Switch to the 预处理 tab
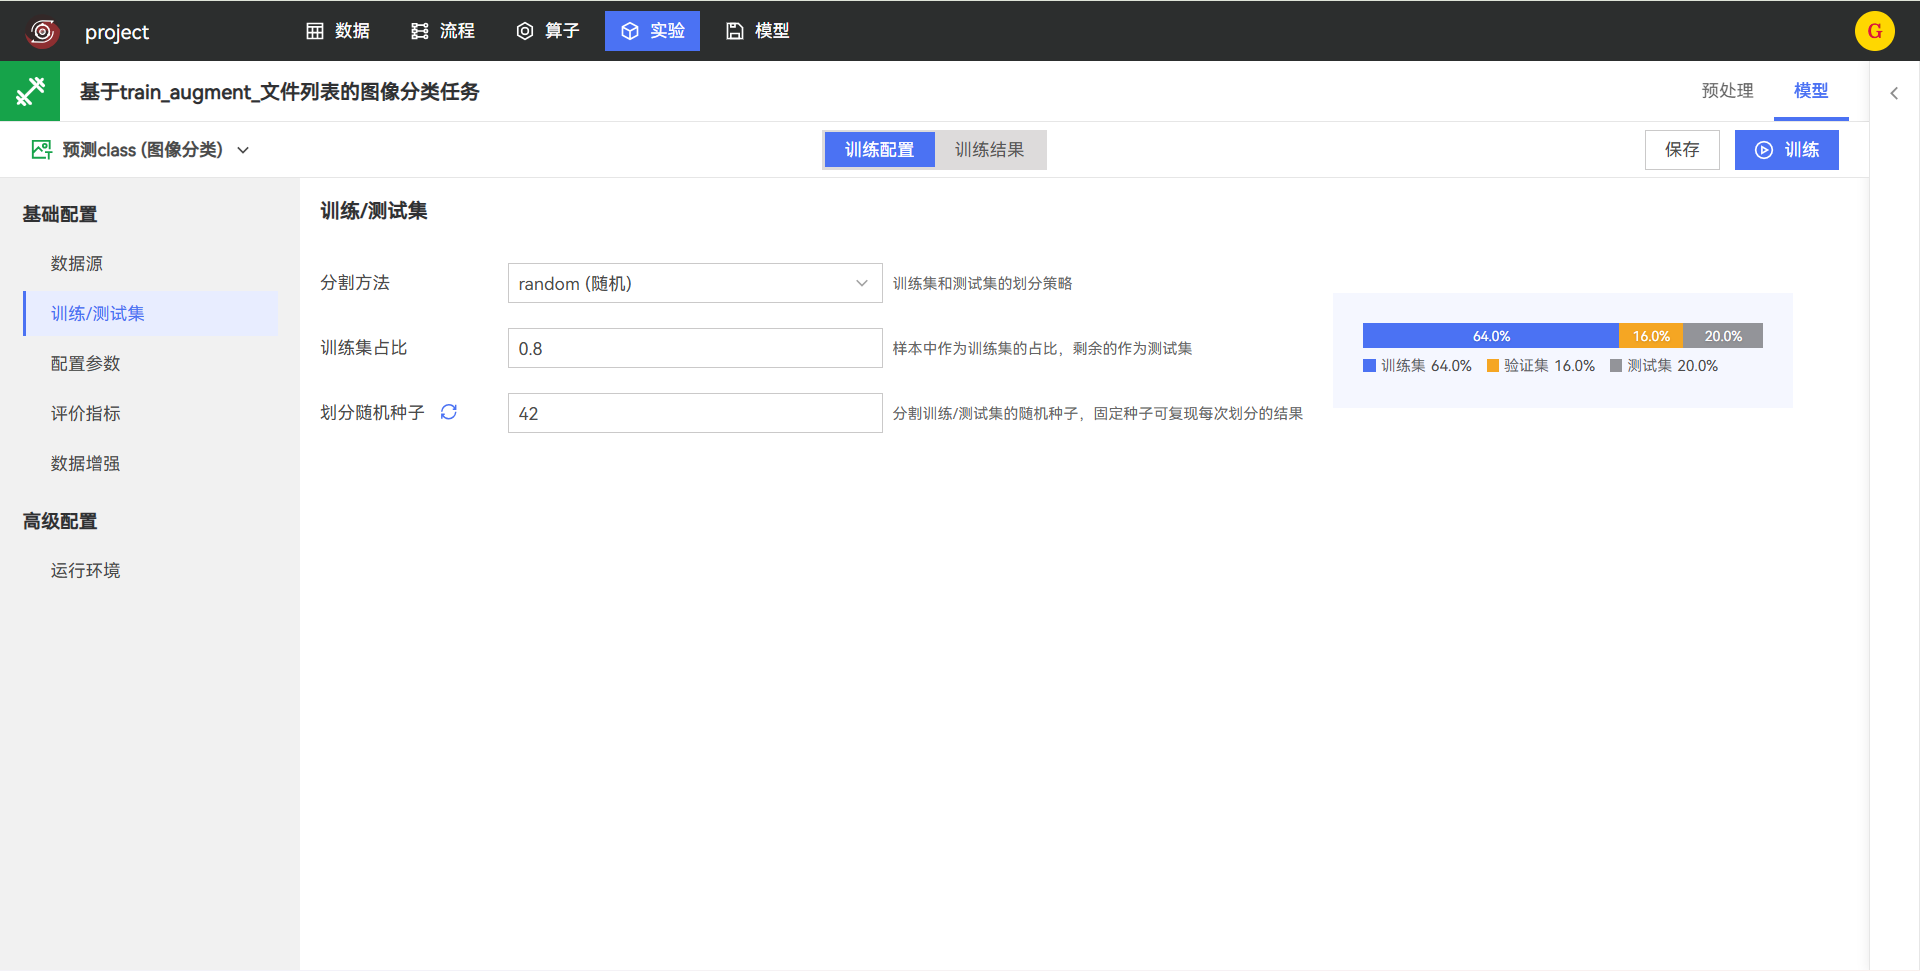The width and height of the screenshot is (1920, 971). (1727, 91)
